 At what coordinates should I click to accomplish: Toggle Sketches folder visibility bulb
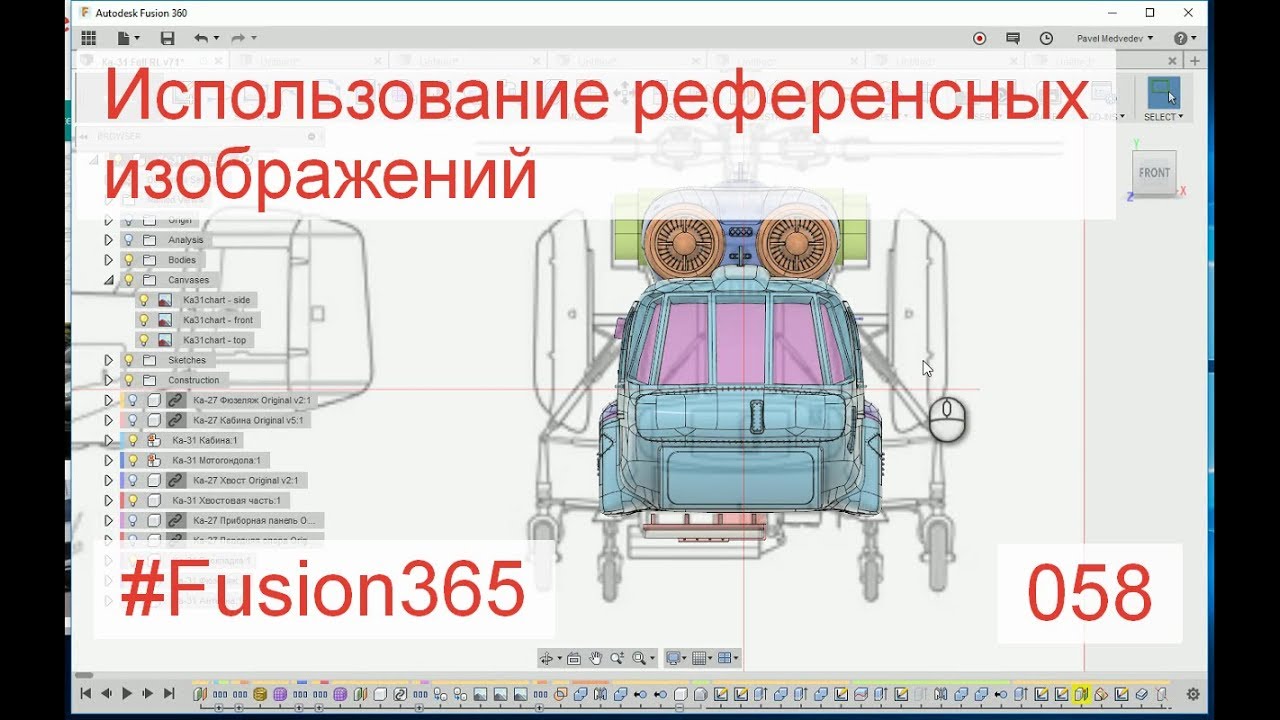point(129,360)
